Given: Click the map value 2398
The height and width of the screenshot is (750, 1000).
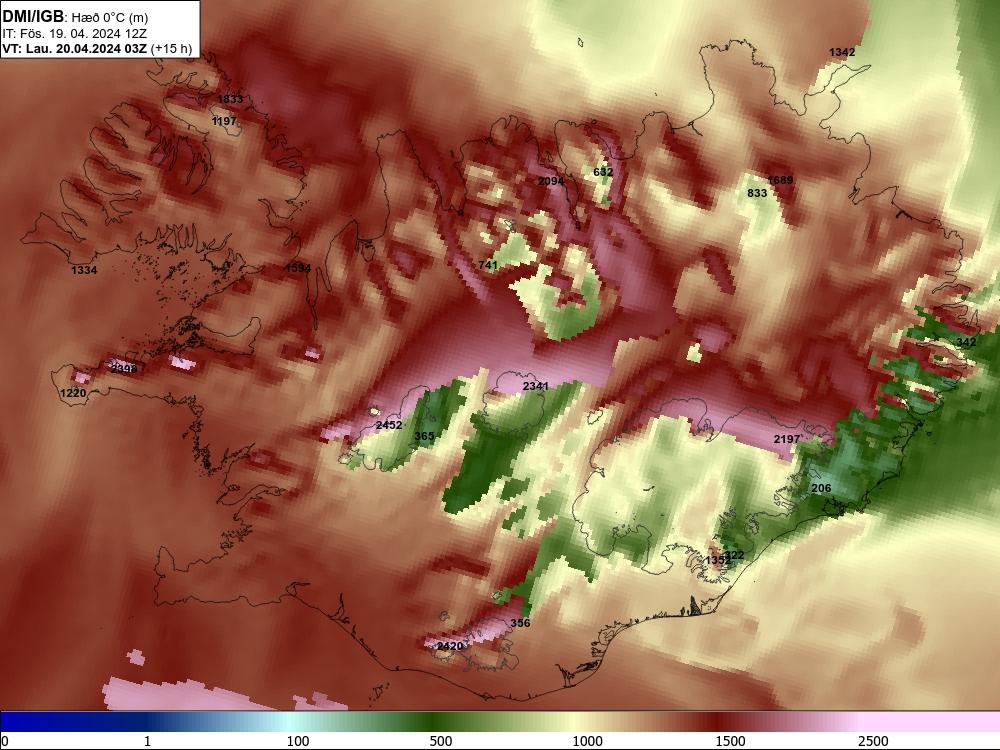Looking at the screenshot, I should pos(124,368).
